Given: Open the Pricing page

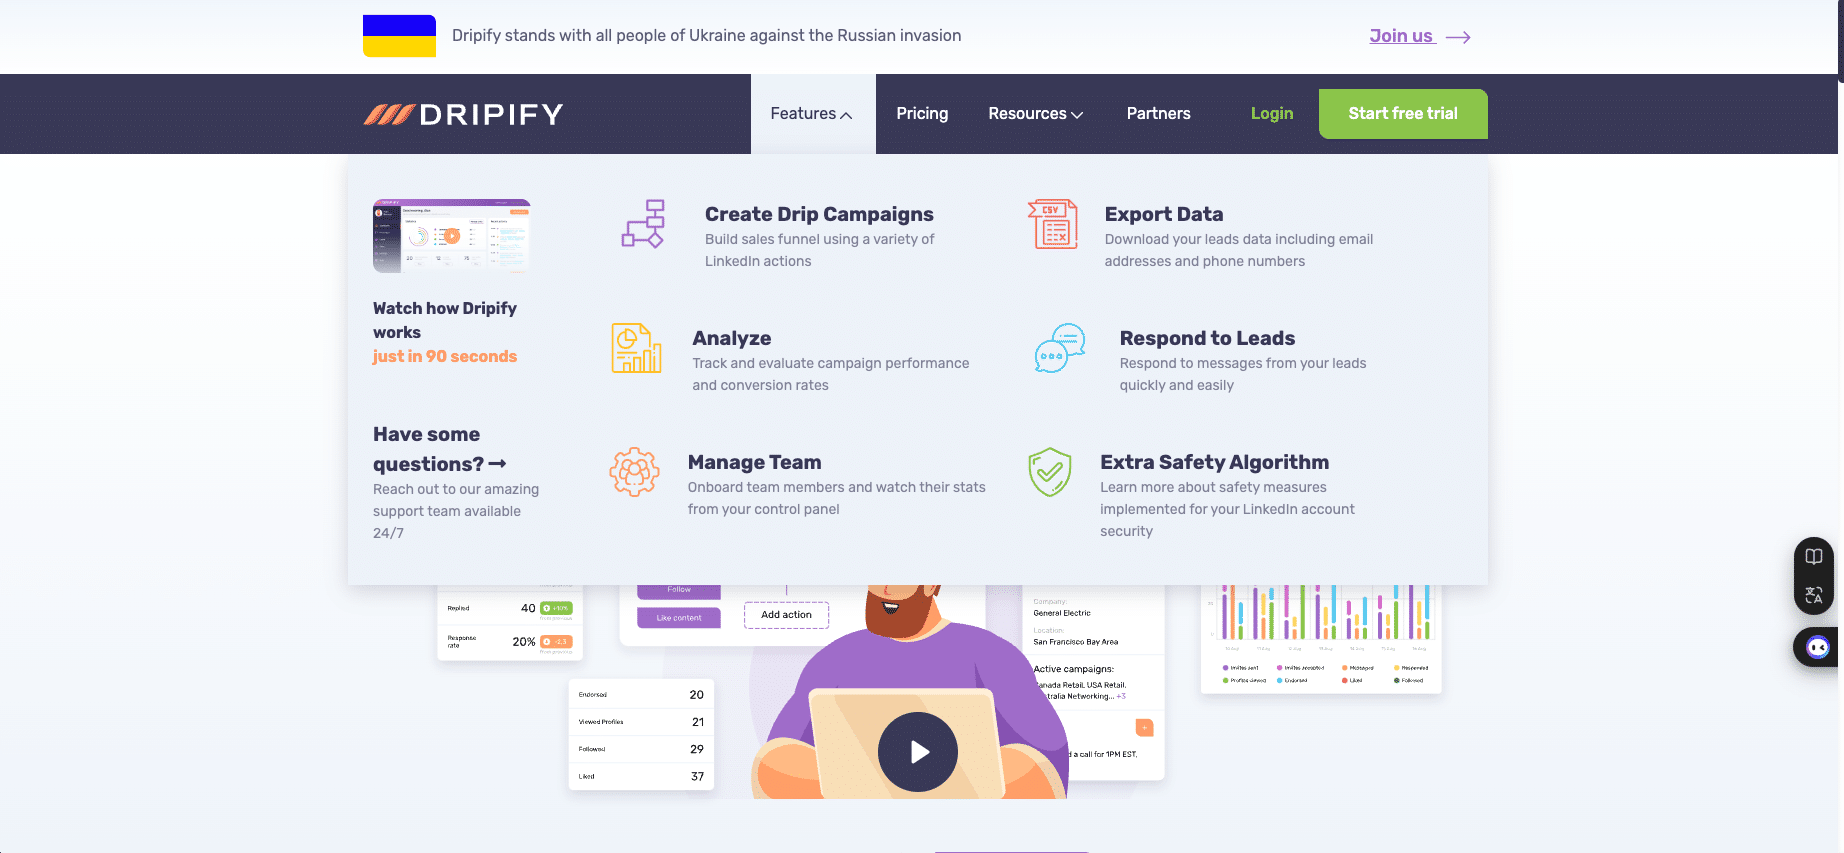Looking at the screenshot, I should [922, 114].
